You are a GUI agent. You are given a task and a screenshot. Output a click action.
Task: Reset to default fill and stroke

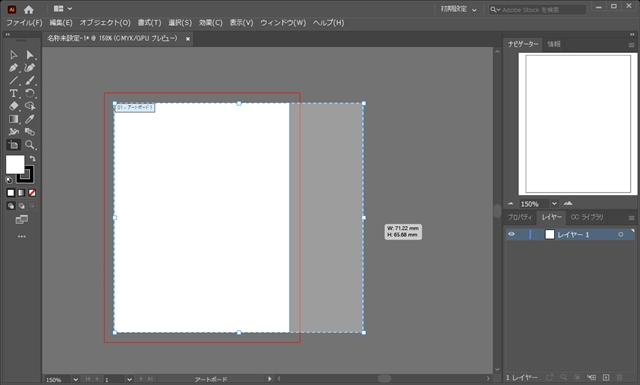(x=9, y=180)
